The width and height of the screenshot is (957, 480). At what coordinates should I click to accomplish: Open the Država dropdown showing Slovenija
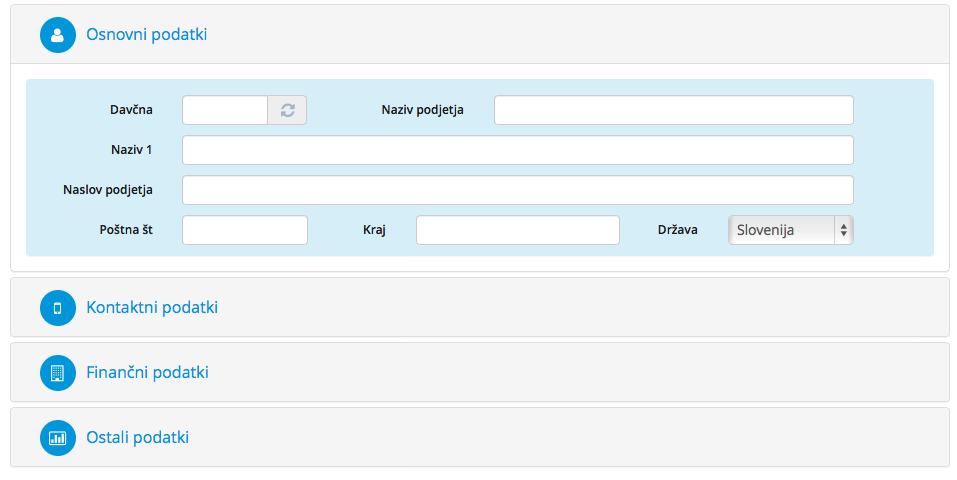click(790, 230)
